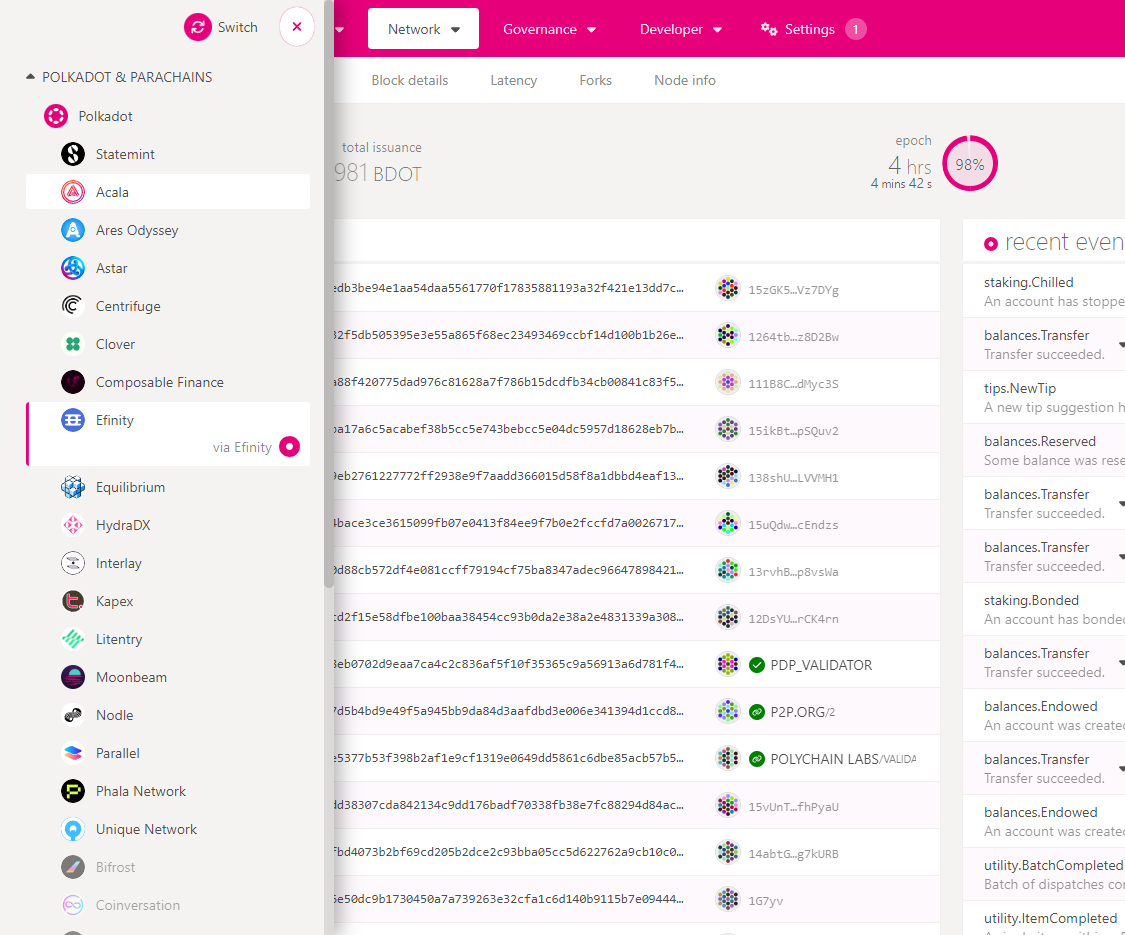This screenshot has height=935, width=1125.
Task: Click the Interlay logo icon
Action: [x=72, y=563]
